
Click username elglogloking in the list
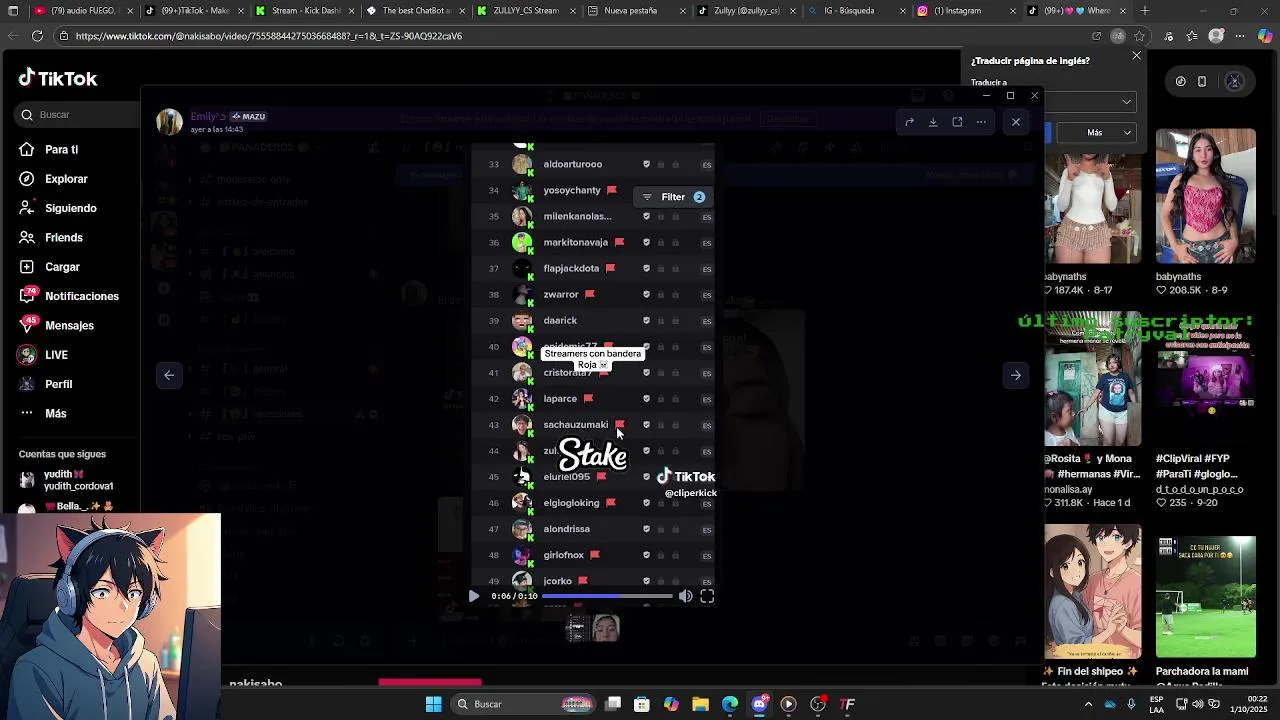[x=571, y=503]
